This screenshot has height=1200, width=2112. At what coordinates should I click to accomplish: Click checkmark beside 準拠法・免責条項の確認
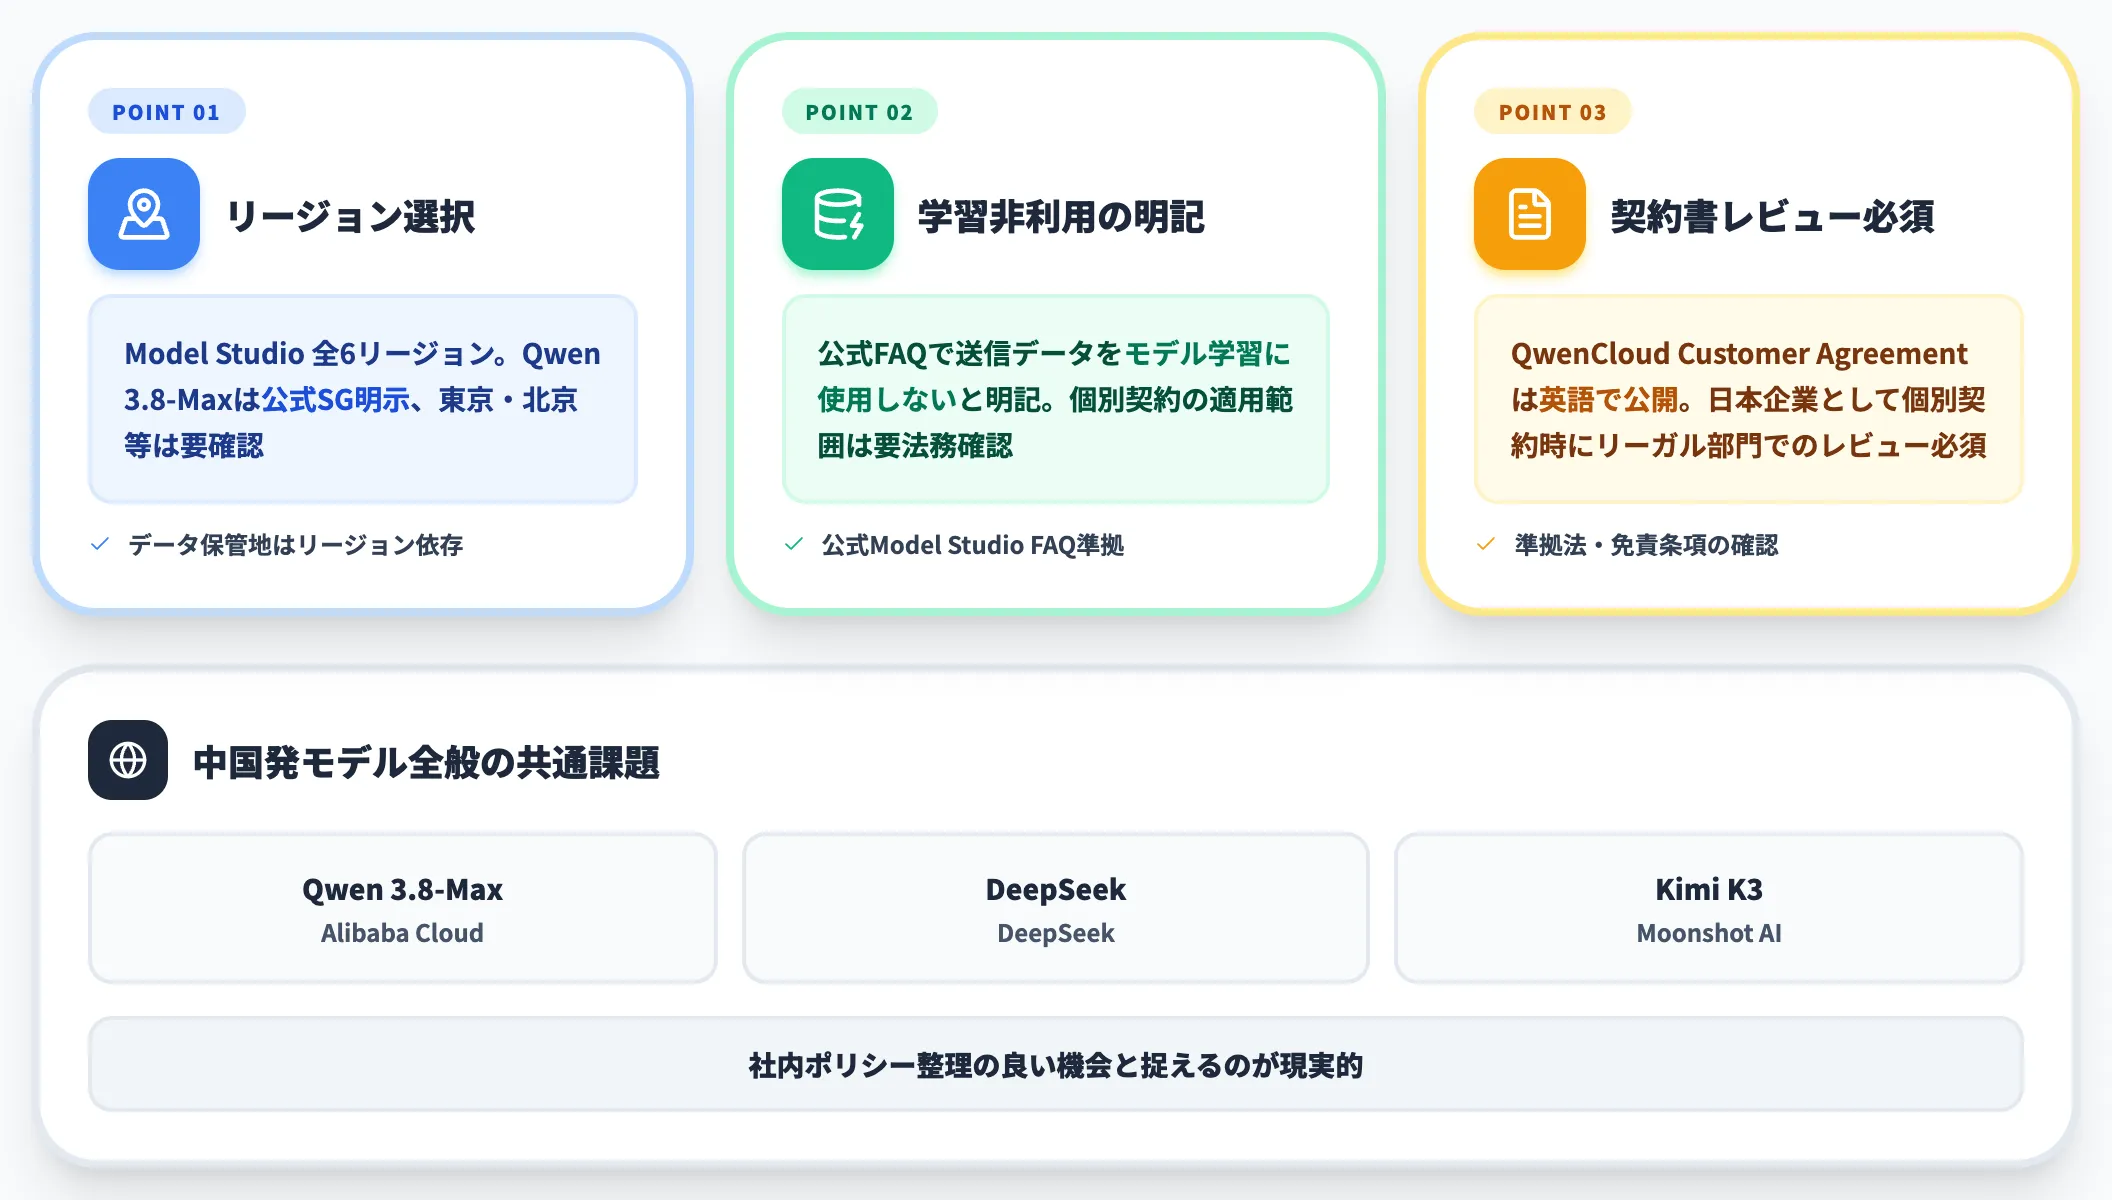tap(1486, 544)
